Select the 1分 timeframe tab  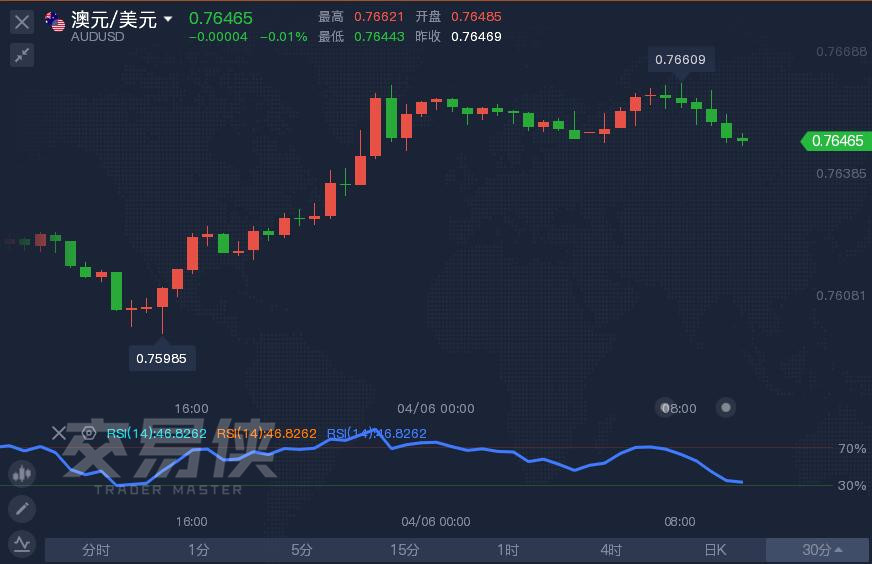(199, 550)
